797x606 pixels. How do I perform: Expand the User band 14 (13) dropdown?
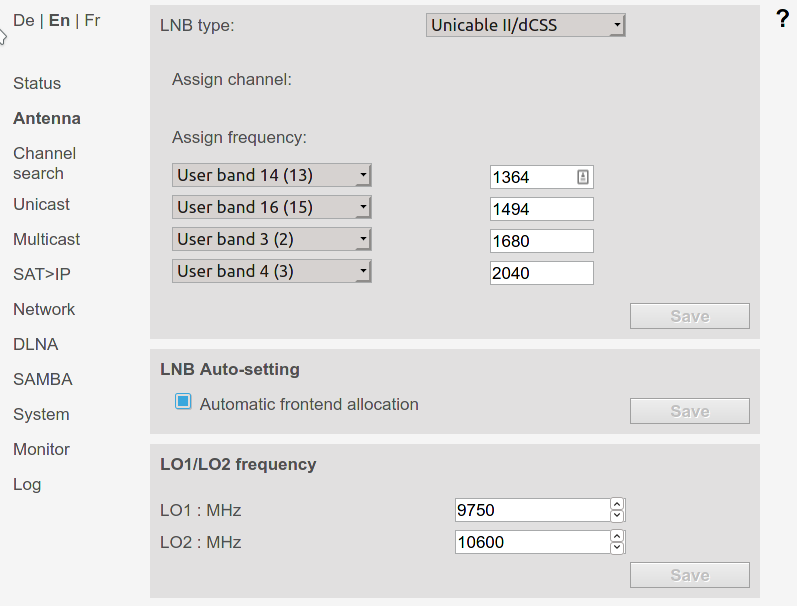(272, 175)
